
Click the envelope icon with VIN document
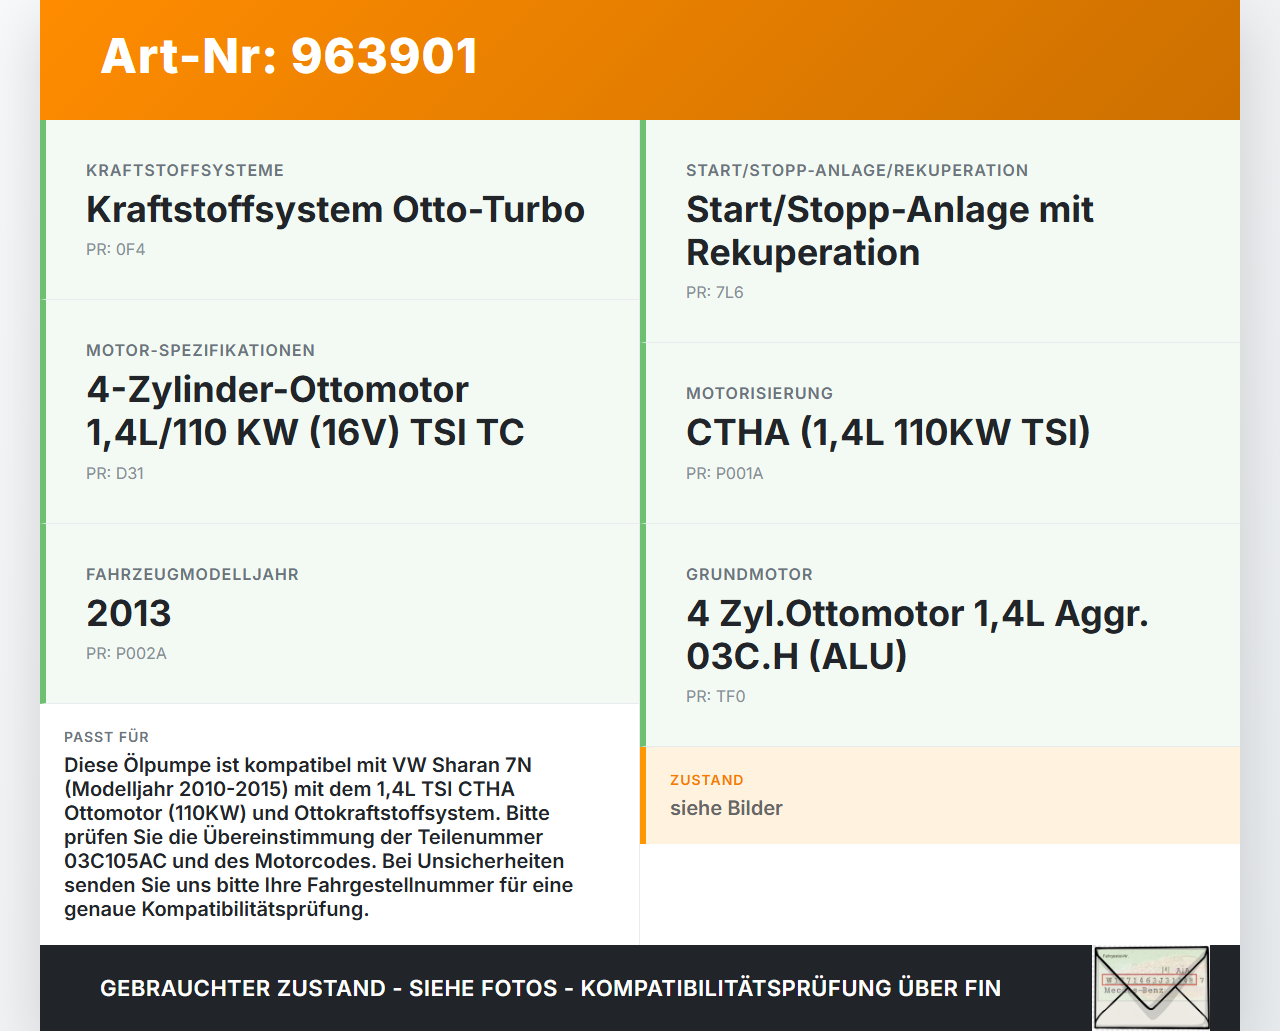tap(1151, 987)
